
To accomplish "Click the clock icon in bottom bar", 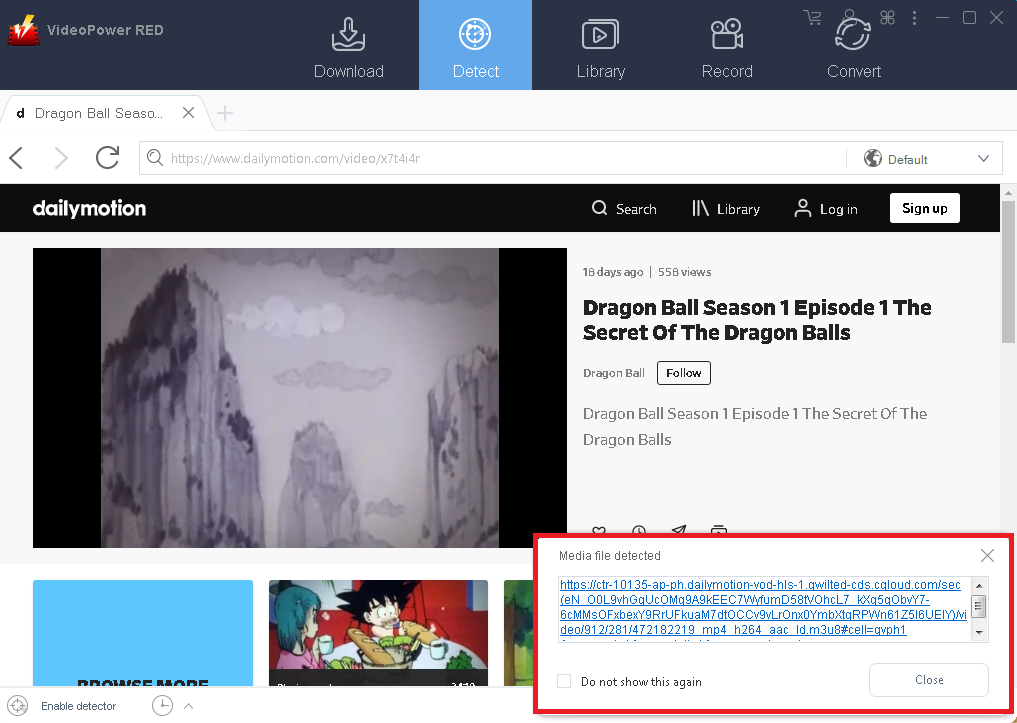I will click(162, 705).
